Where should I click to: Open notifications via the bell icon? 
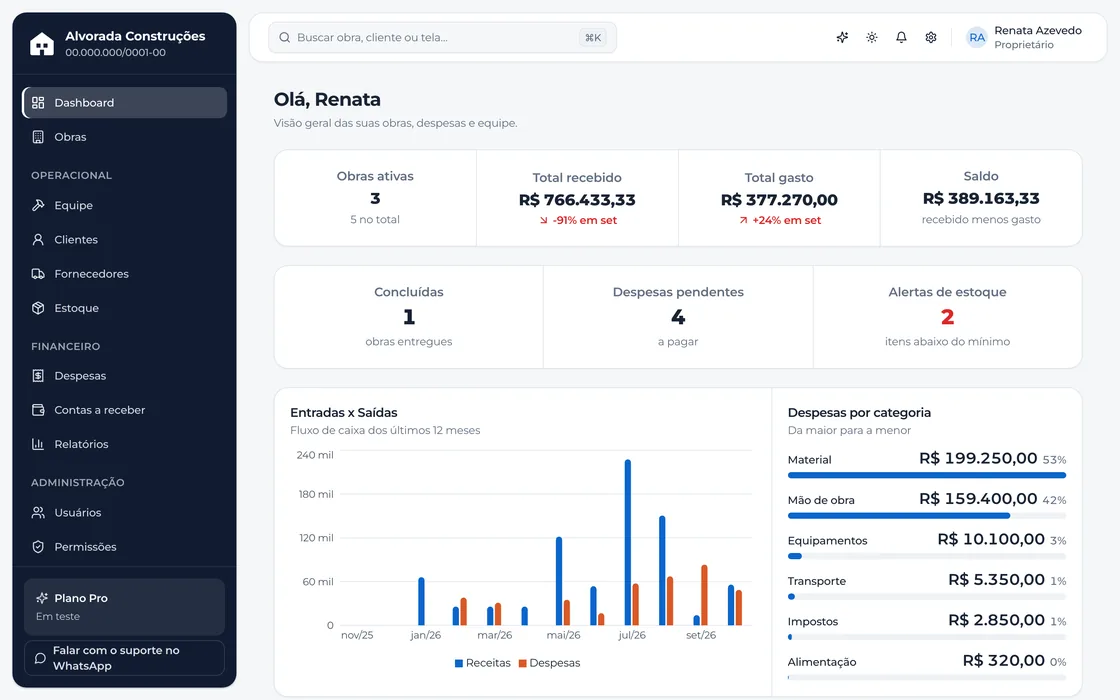901,37
